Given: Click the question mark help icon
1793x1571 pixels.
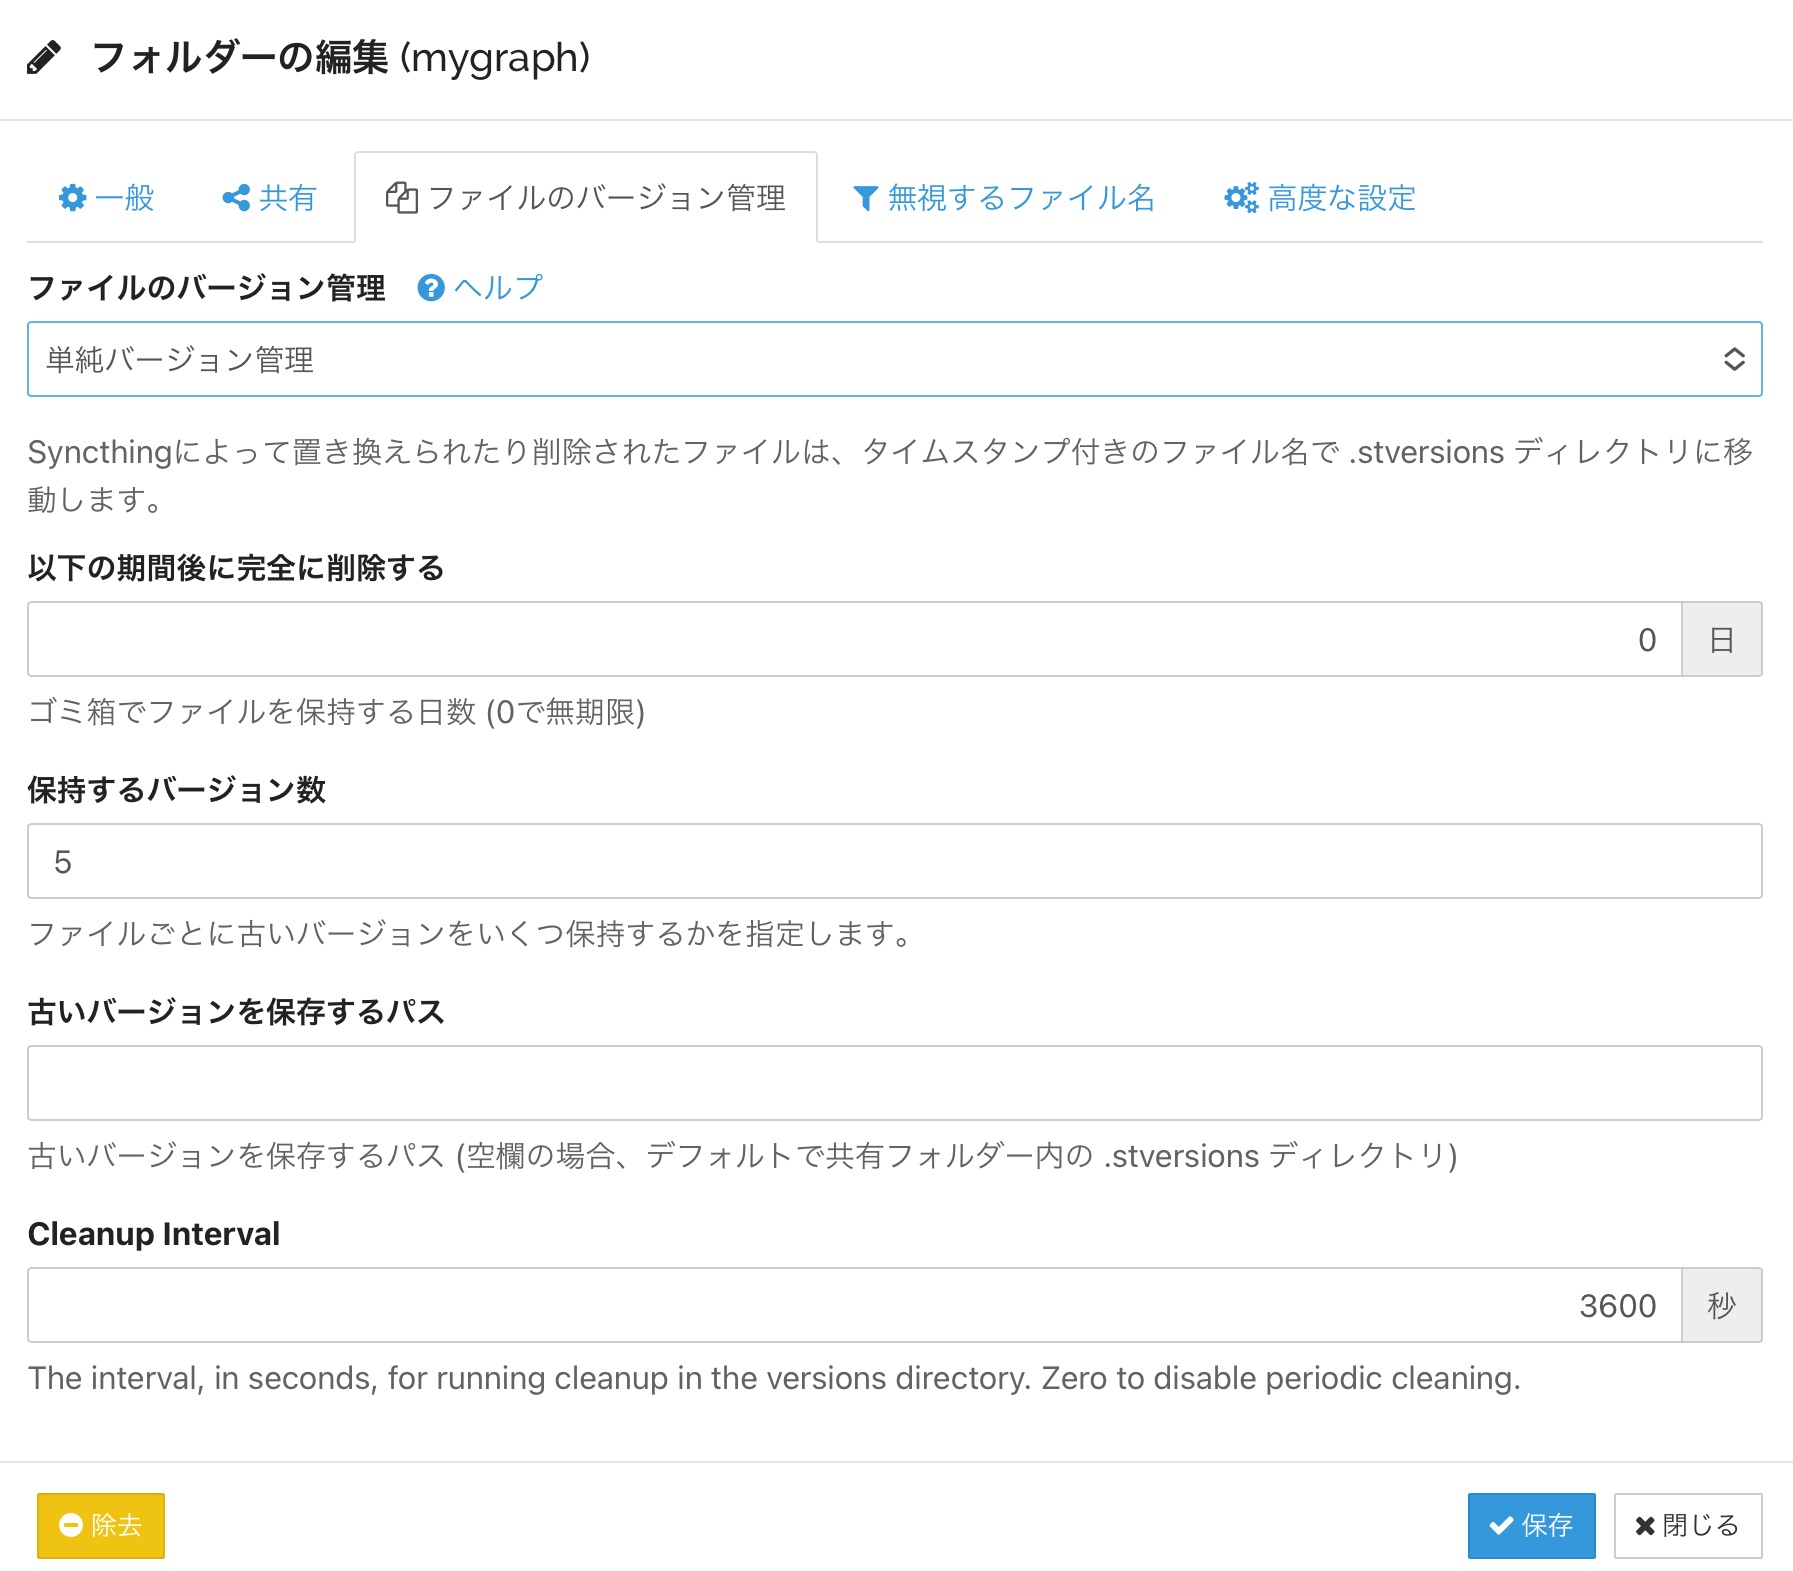Looking at the screenshot, I should (x=429, y=288).
